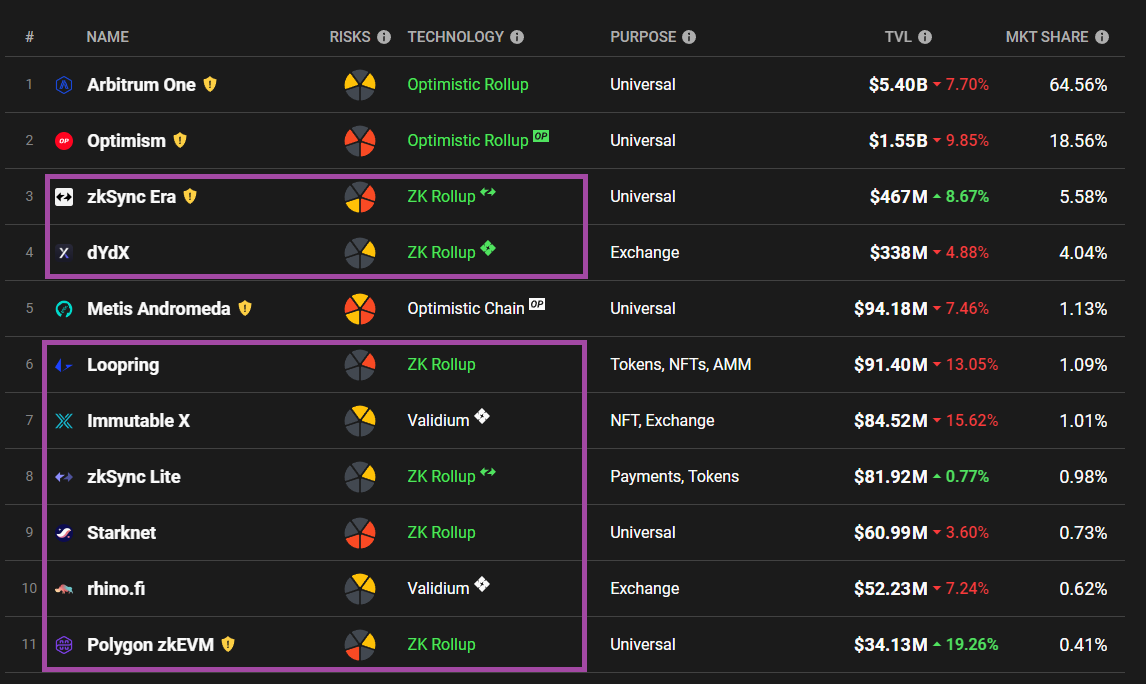Click the Immutable X logo icon

point(64,421)
